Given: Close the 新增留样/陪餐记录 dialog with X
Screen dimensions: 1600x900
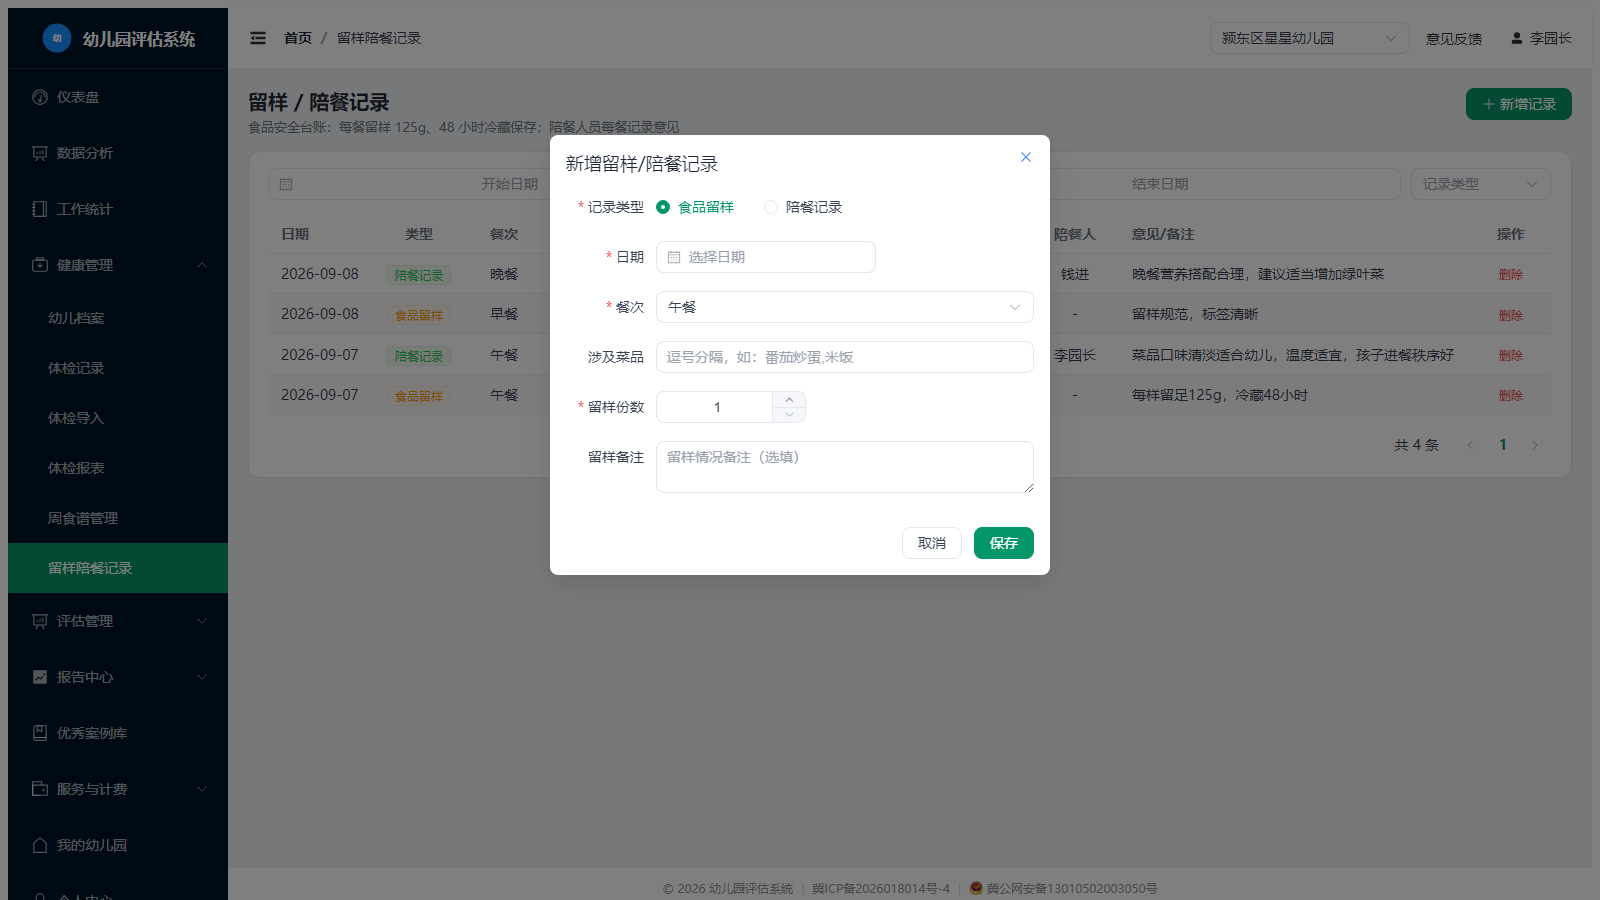Looking at the screenshot, I should click(1026, 157).
